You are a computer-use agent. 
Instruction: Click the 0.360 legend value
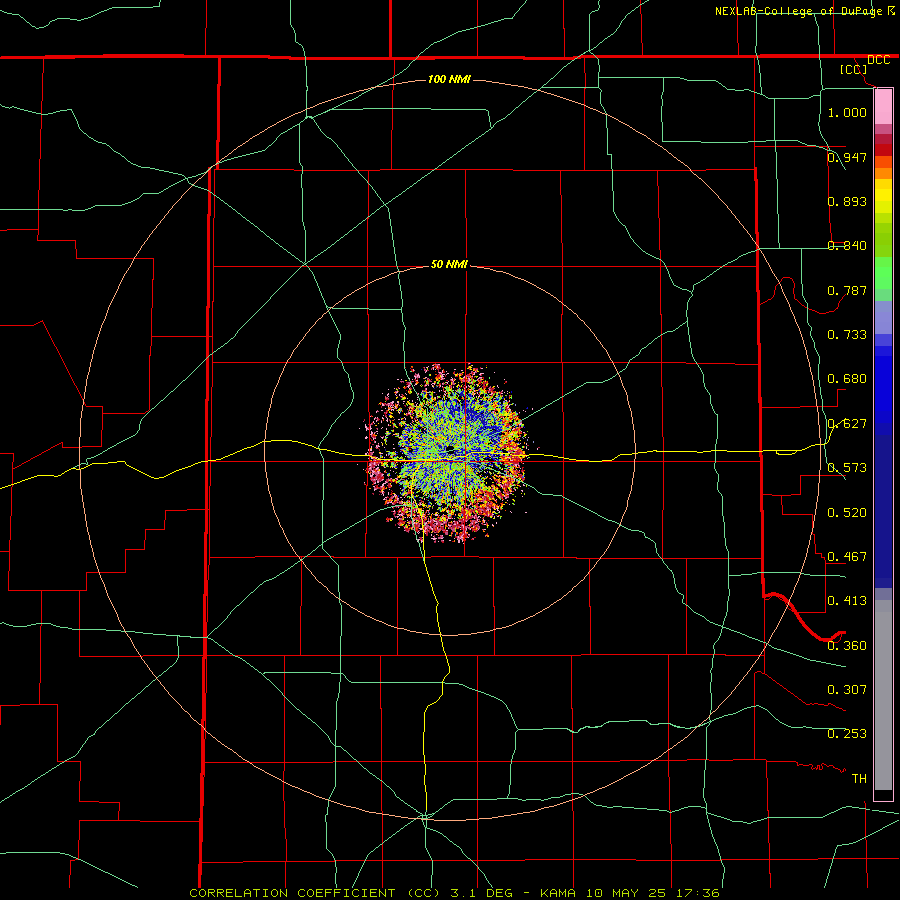click(847, 646)
